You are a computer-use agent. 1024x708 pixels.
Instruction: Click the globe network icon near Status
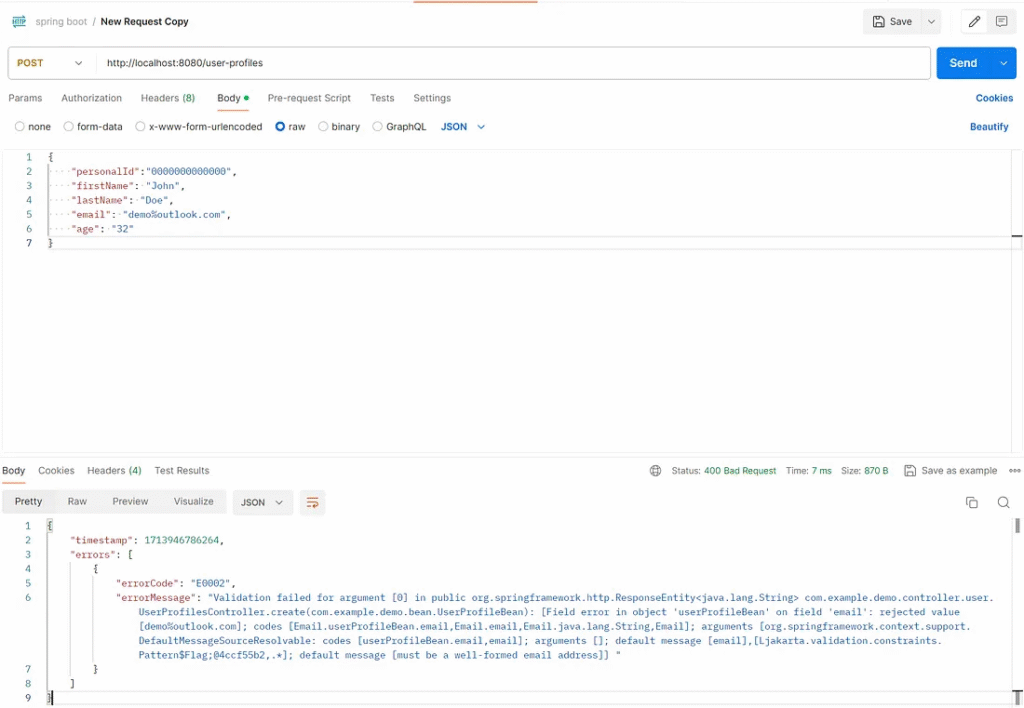(x=655, y=470)
